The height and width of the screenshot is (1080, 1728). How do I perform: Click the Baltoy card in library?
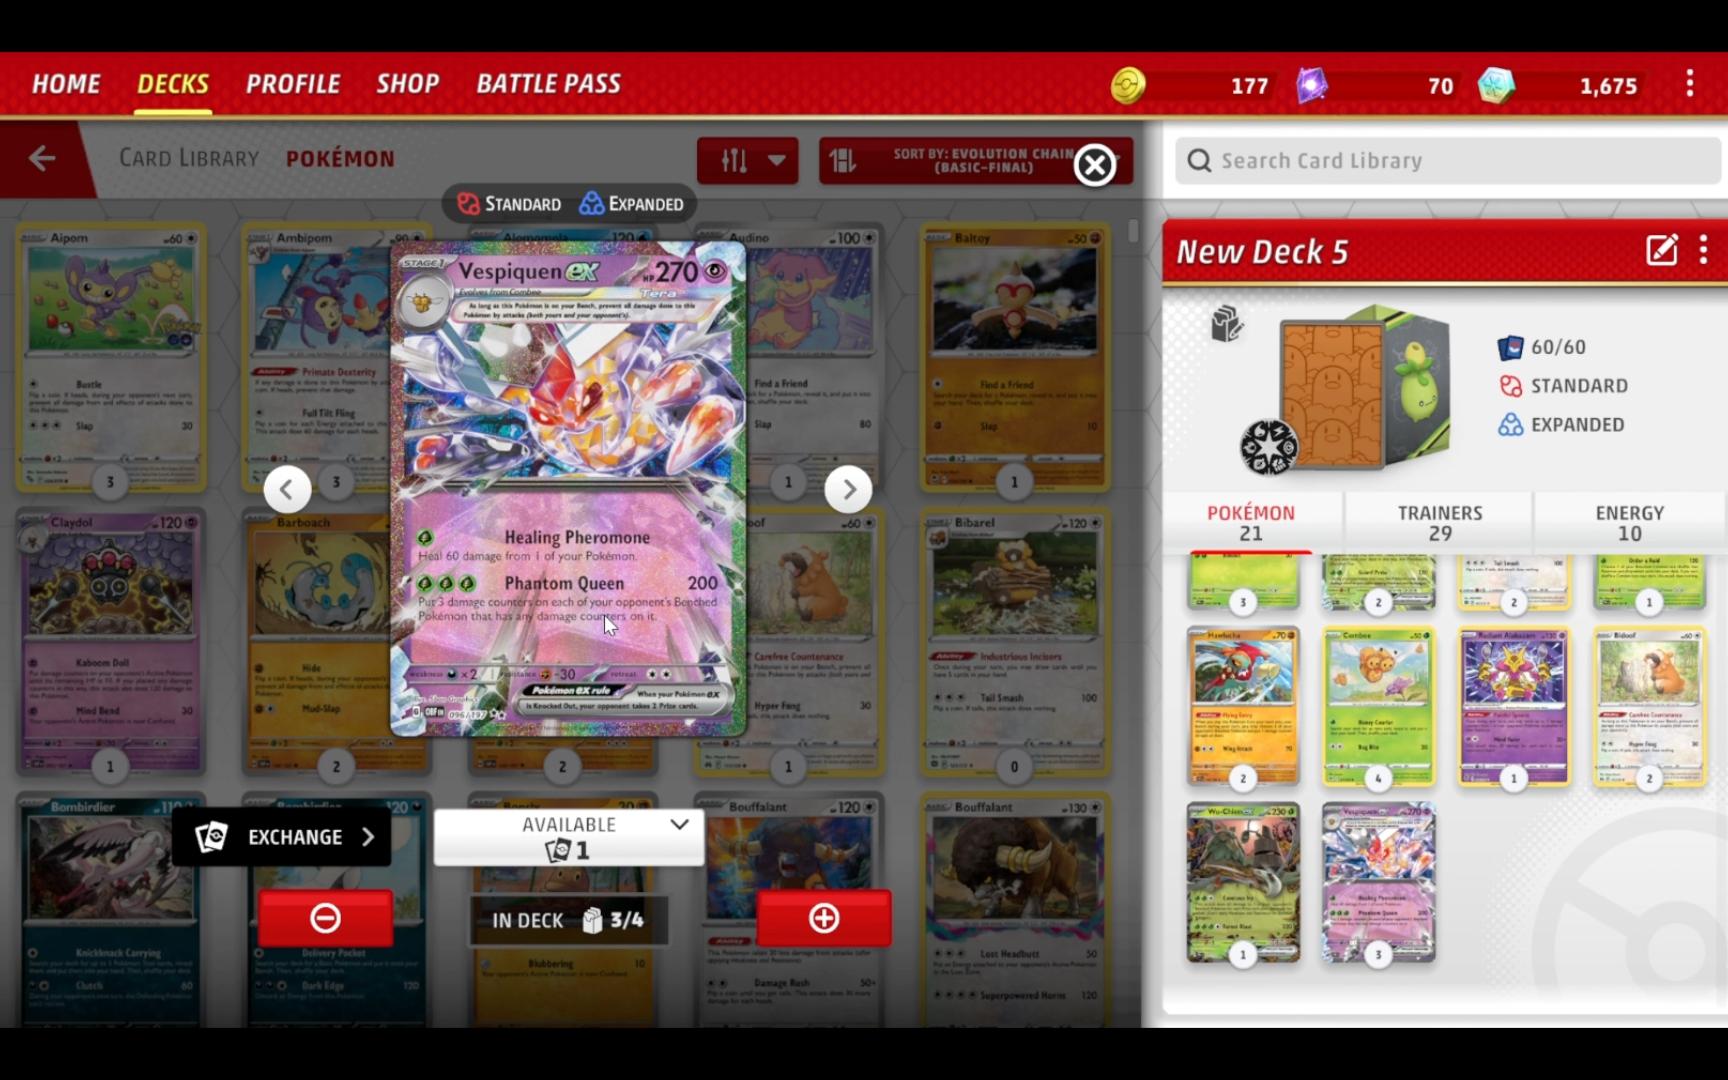pos(1014,358)
